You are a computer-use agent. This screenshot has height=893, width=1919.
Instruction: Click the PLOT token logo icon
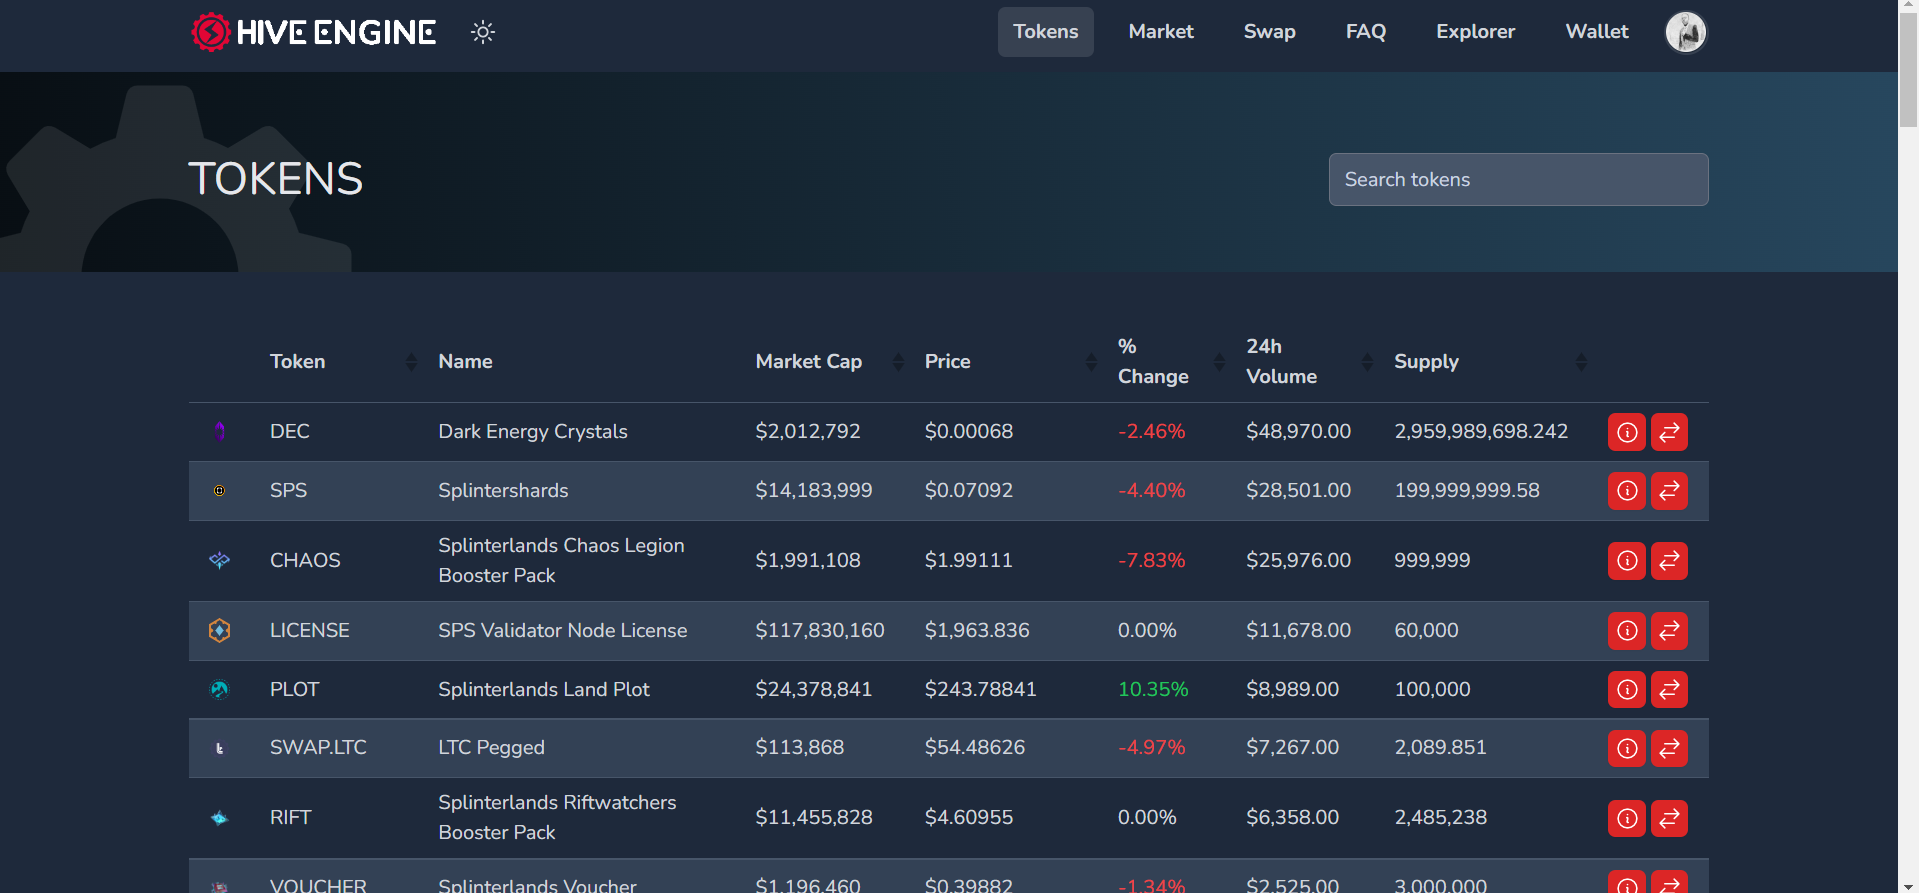click(219, 689)
